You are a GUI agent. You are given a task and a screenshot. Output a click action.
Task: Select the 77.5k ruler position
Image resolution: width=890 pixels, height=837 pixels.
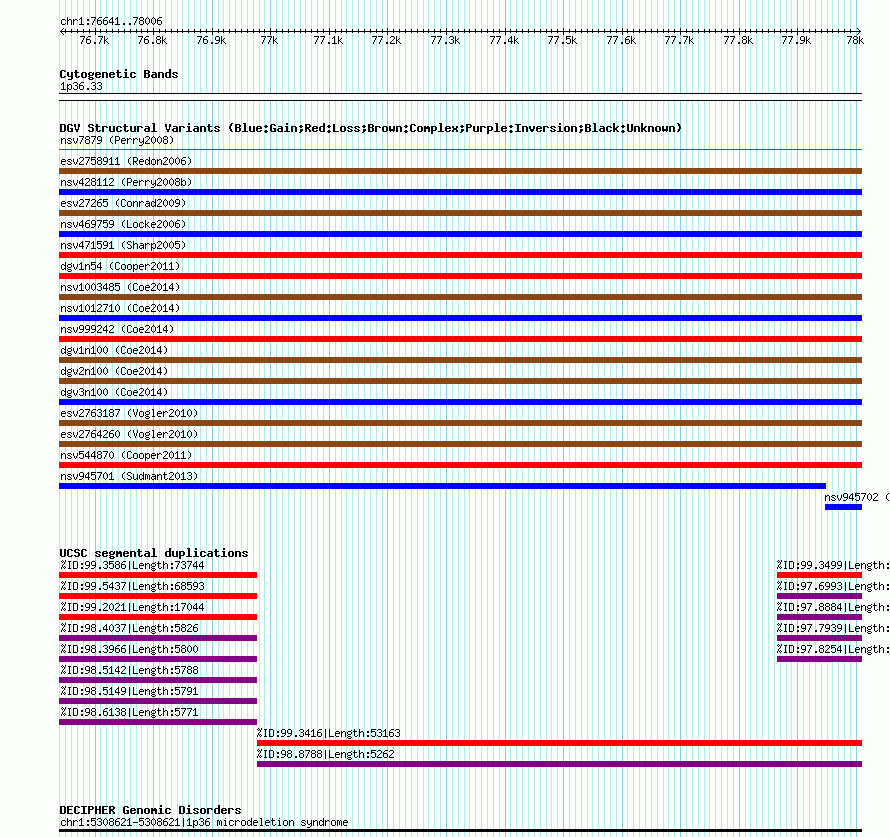pyautogui.click(x=562, y=40)
